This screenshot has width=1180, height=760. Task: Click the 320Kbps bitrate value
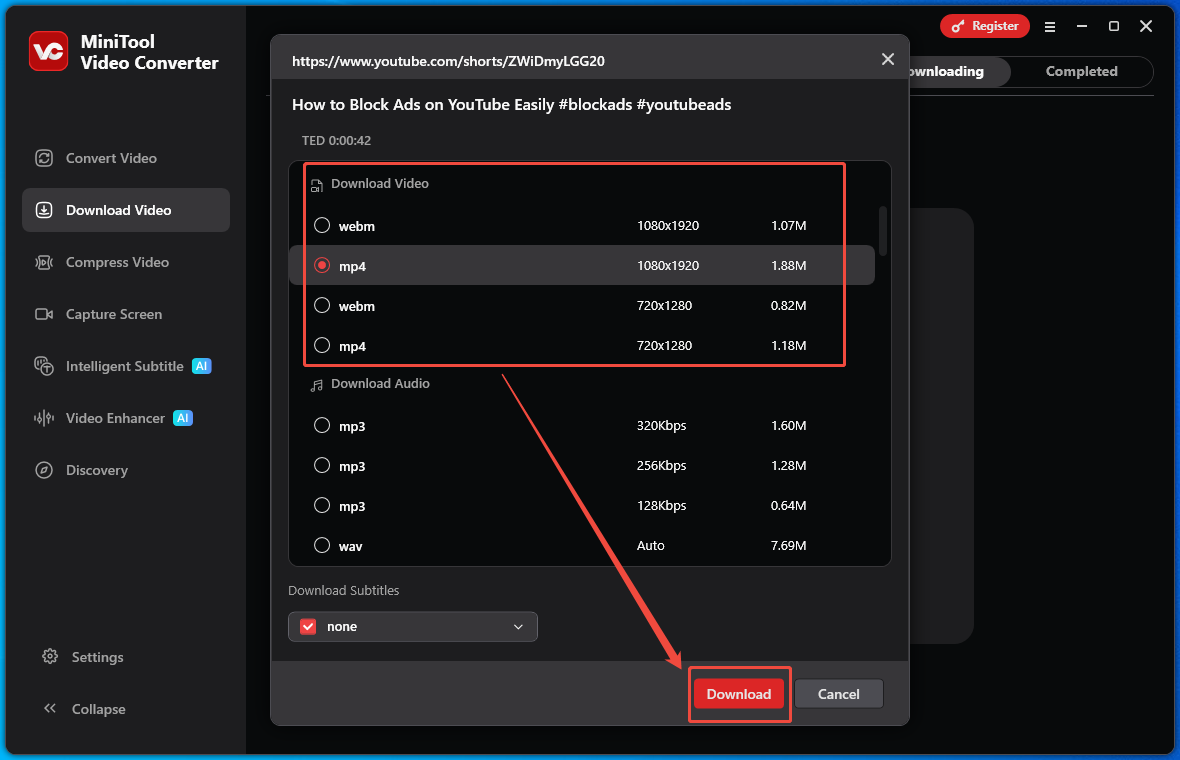pyautogui.click(x=661, y=426)
